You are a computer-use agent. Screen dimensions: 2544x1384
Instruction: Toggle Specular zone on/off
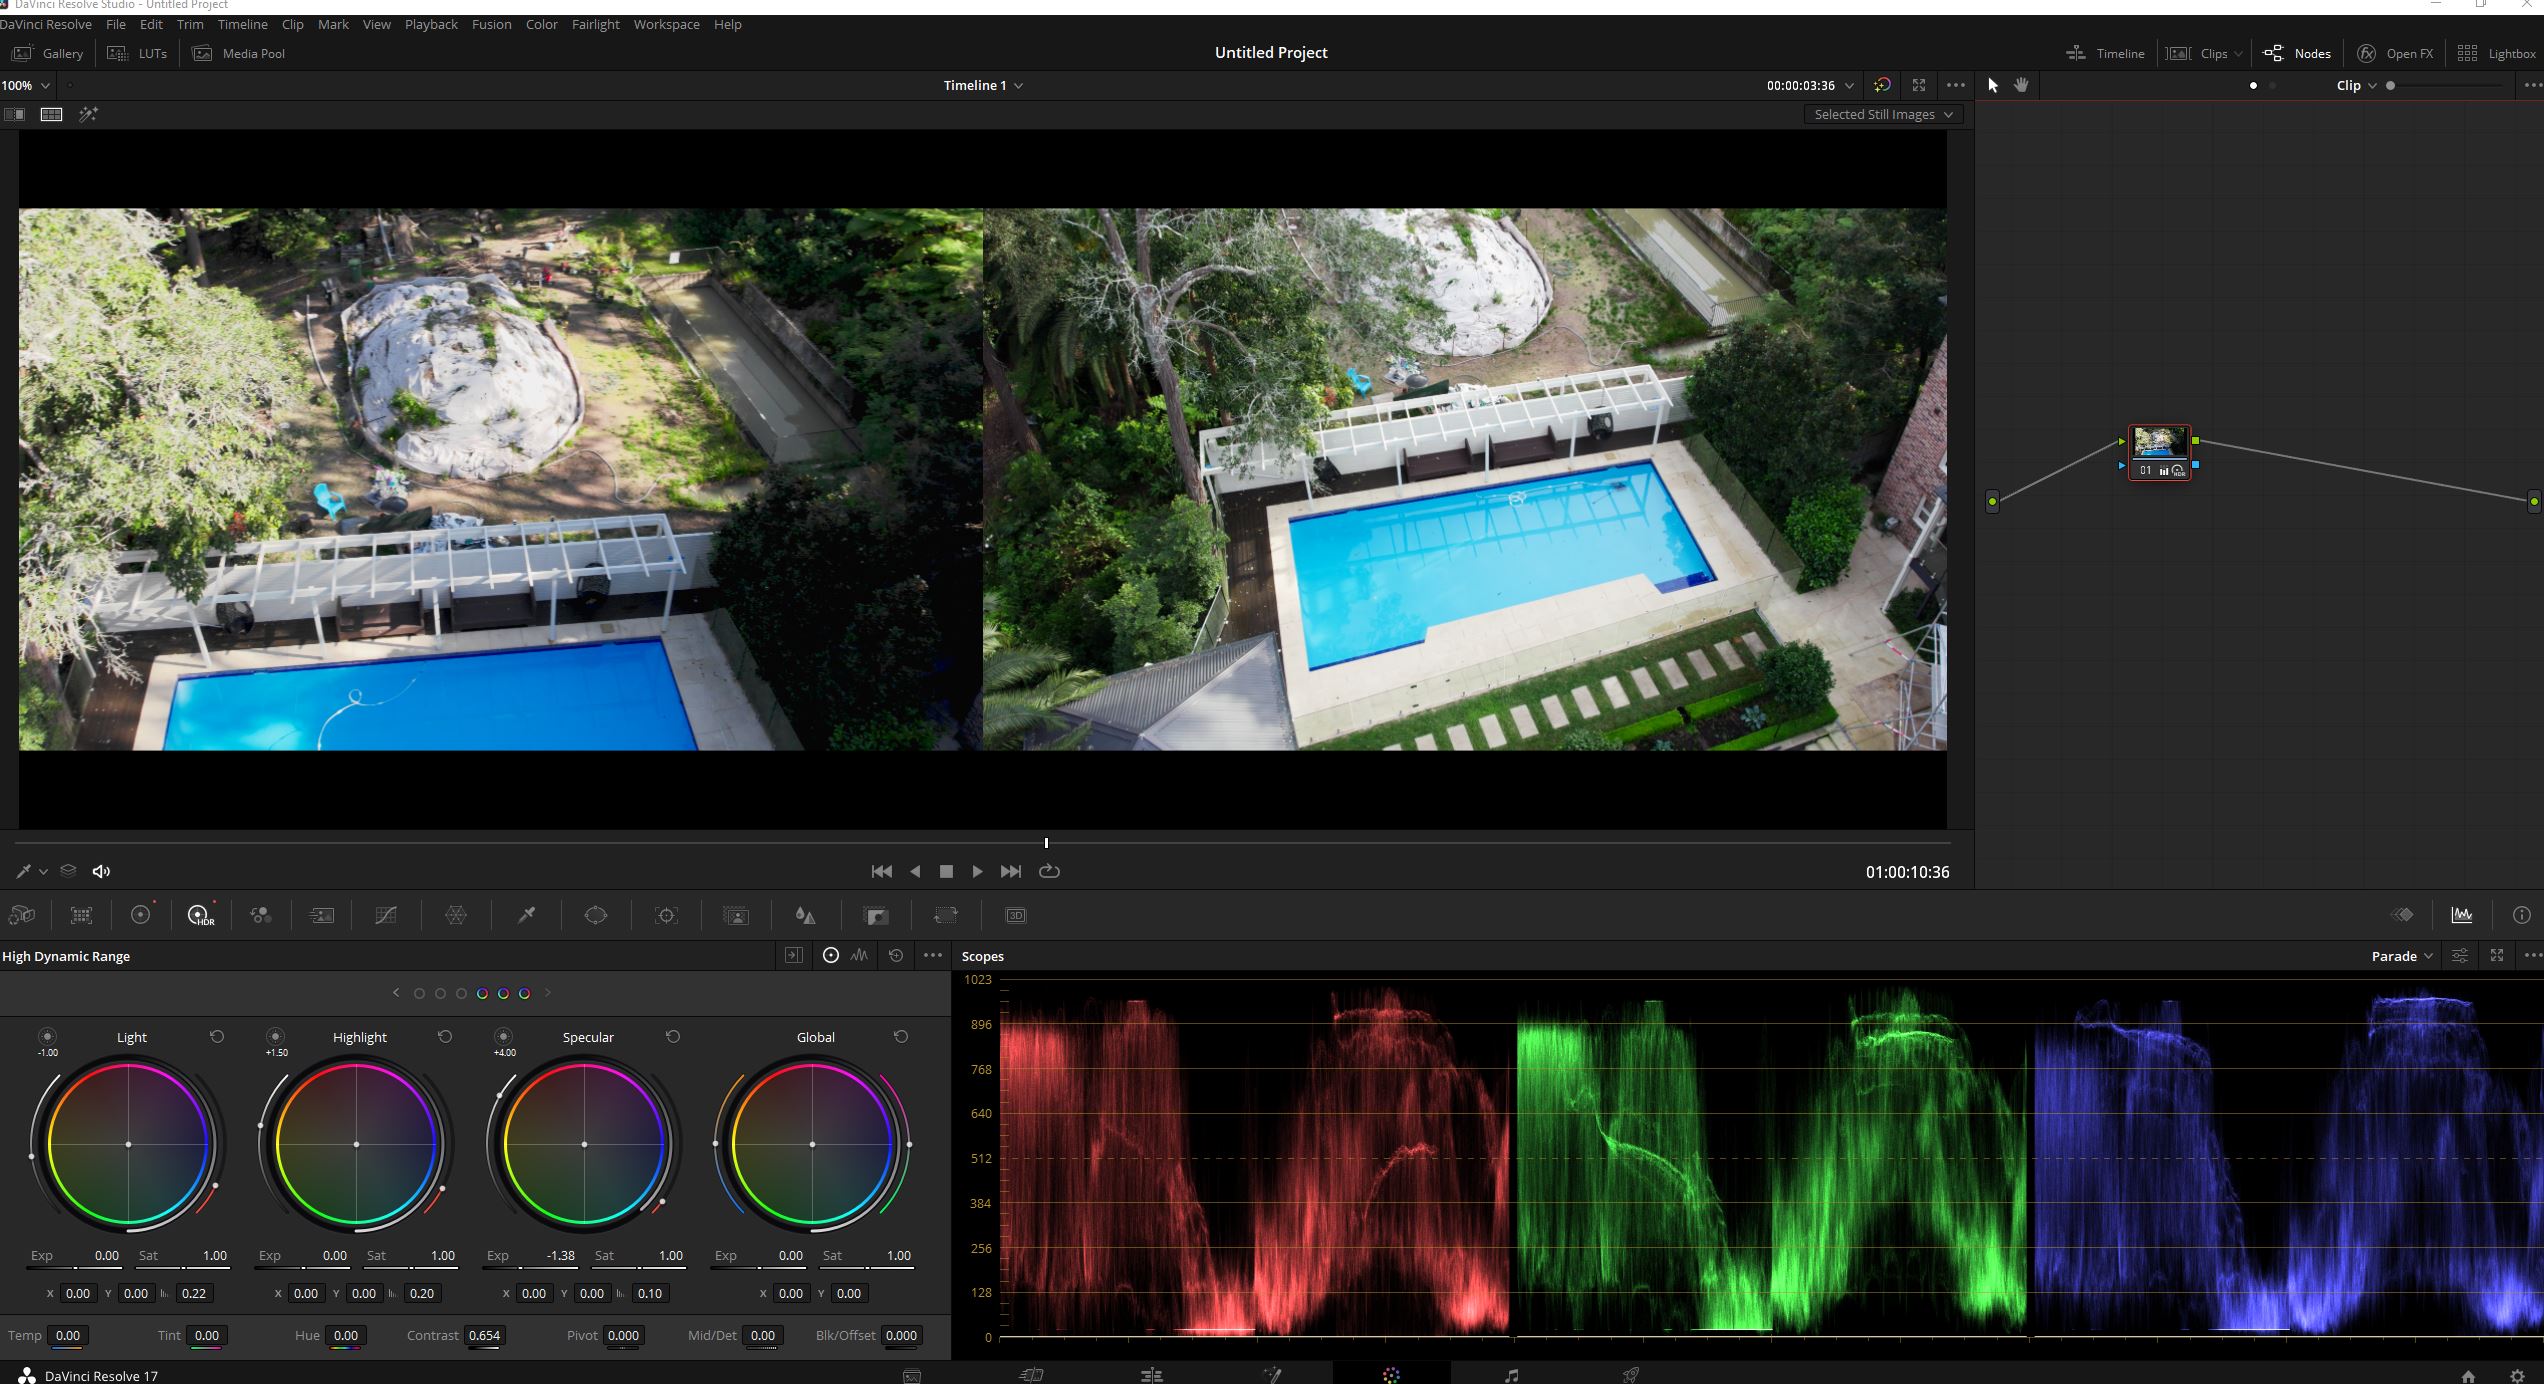click(x=503, y=1036)
